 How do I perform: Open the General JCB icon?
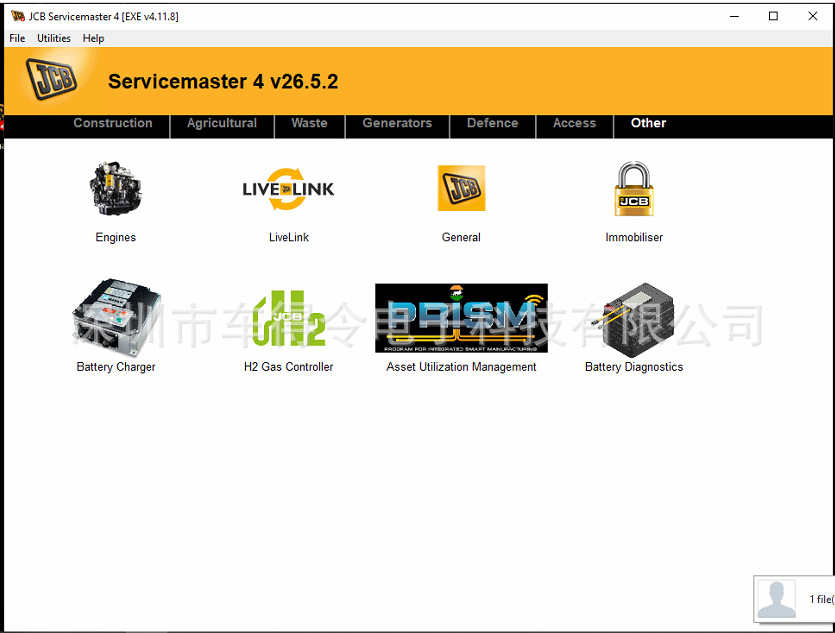pyautogui.click(x=461, y=188)
